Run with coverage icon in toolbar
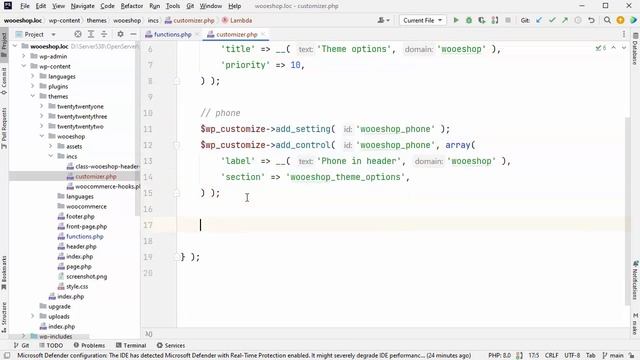This screenshot has width=640, height=360. [x=482, y=20]
